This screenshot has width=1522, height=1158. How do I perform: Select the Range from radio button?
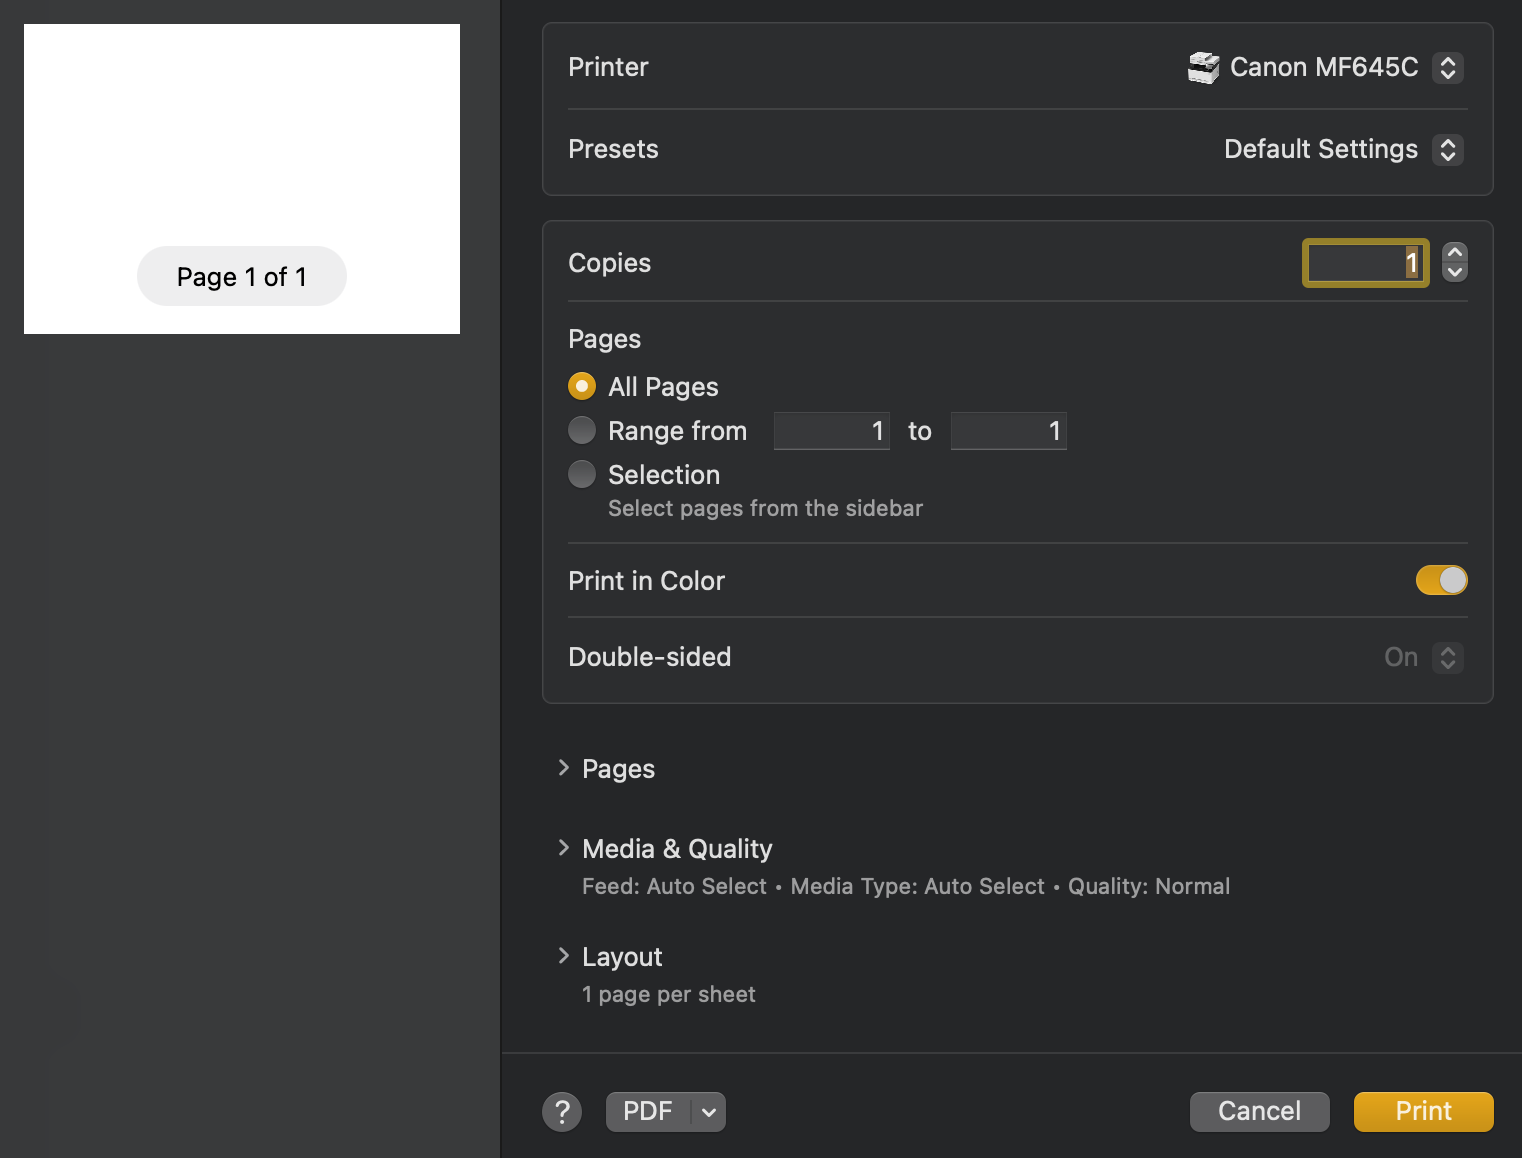pos(582,430)
